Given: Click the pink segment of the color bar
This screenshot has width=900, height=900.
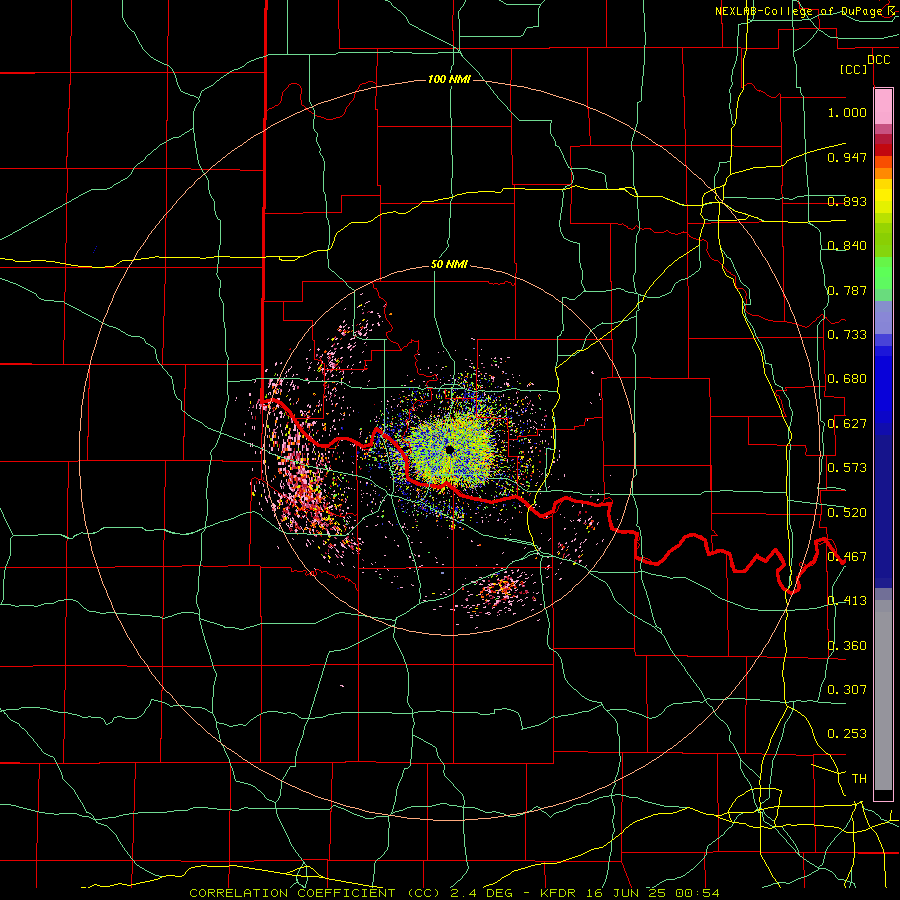Looking at the screenshot, I should pyautogui.click(x=883, y=107).
